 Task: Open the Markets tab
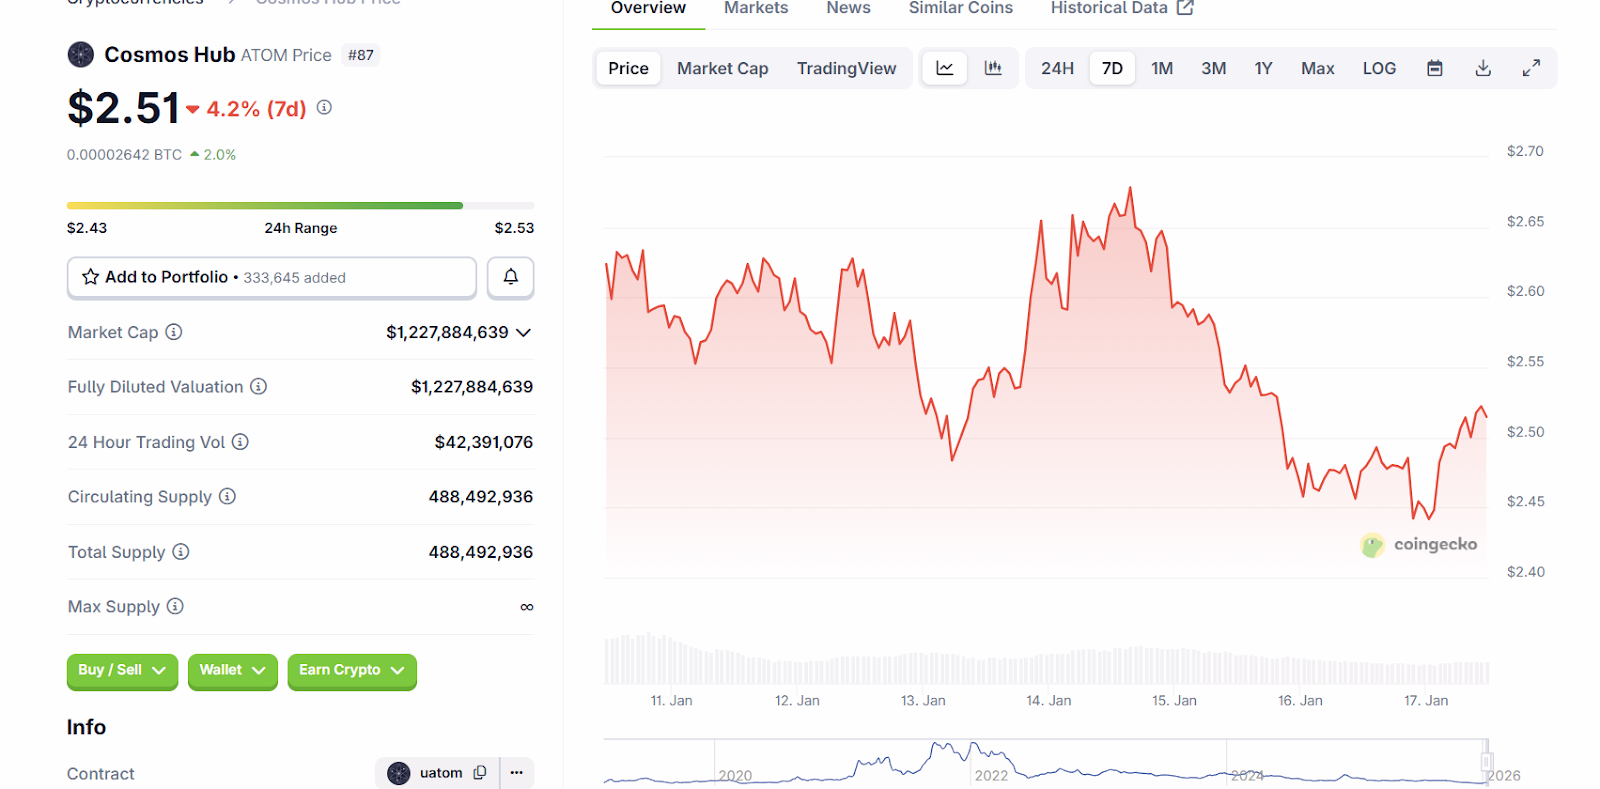click(x=756, y=8)
